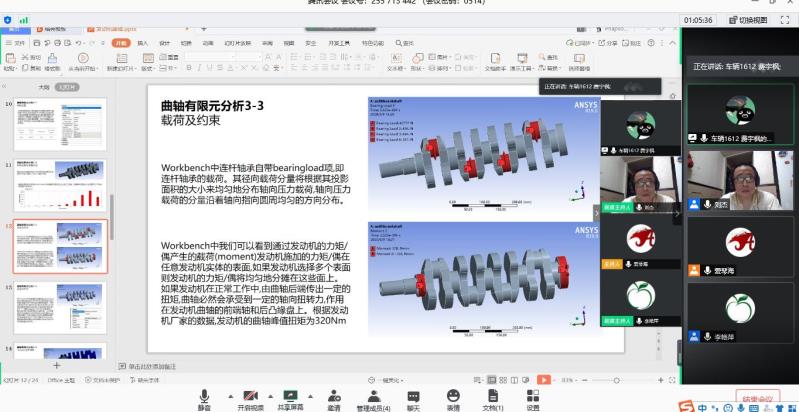799x412 pixels.
Task: Select slide 11 thumbnail with bar chart
Action: (60, 185)
